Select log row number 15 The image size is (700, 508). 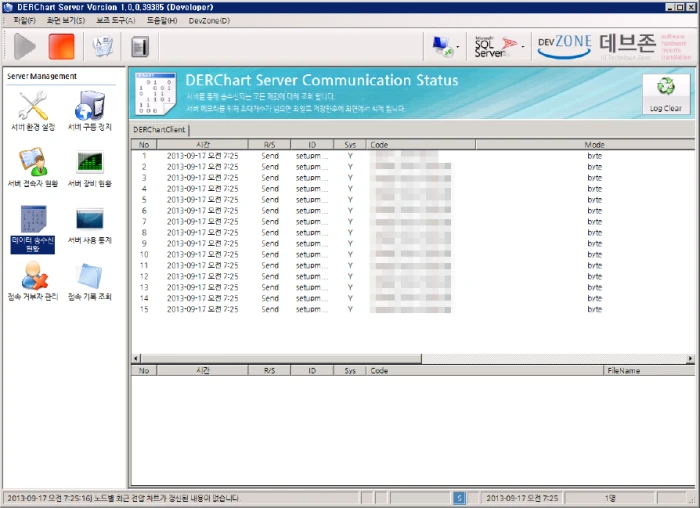[x=413, y=309]
